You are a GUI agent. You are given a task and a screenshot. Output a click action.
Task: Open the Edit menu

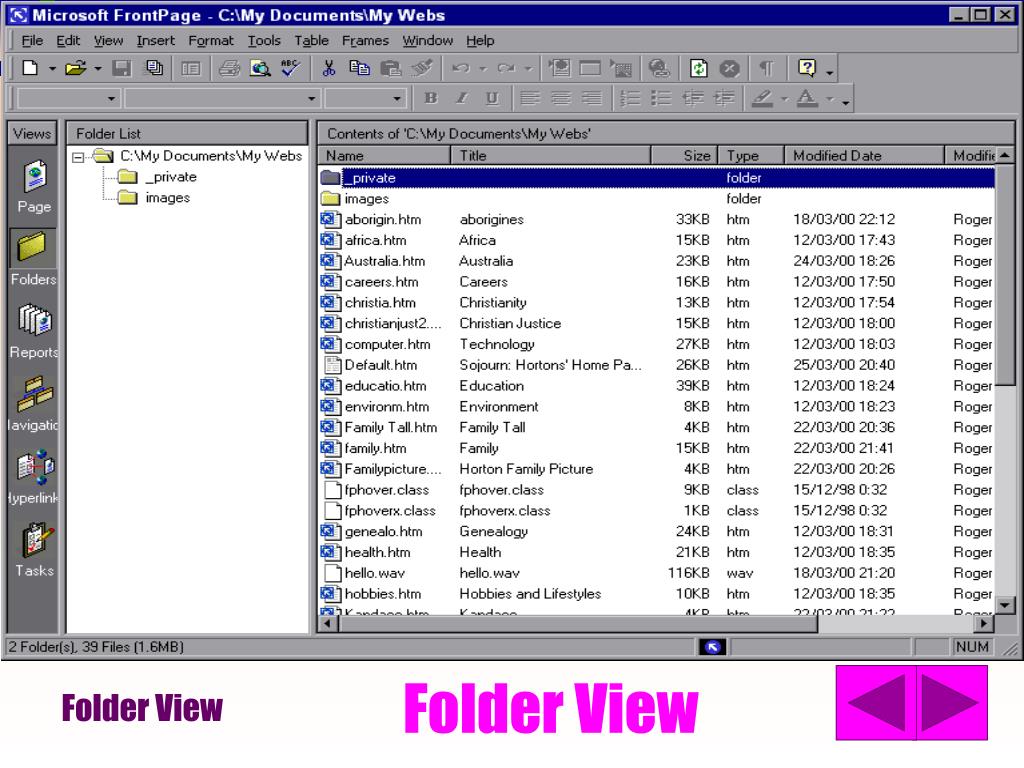[x=68, y=40]
